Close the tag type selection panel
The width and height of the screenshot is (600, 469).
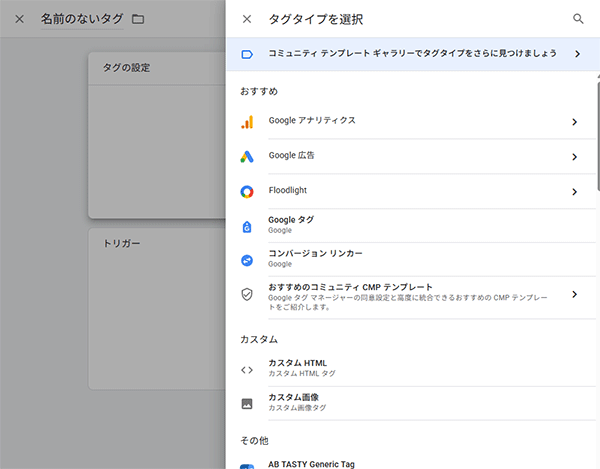(247, 19)
